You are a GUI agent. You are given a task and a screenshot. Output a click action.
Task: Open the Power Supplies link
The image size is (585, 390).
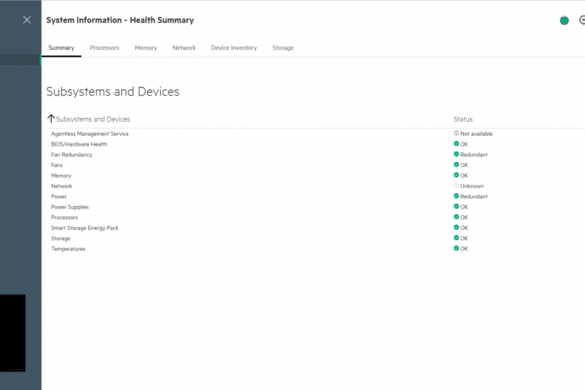(x=70, y=207)
